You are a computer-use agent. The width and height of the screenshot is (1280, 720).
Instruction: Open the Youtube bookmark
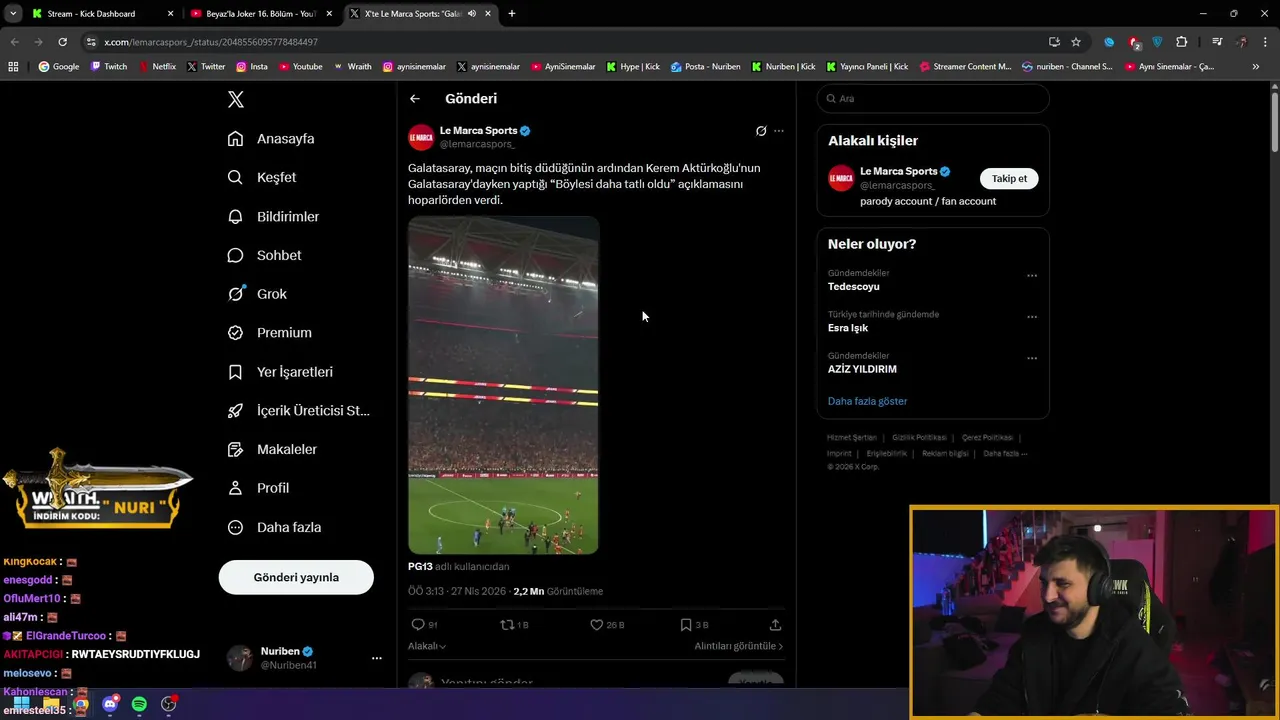pyautogui.click(x=300, y=67)
